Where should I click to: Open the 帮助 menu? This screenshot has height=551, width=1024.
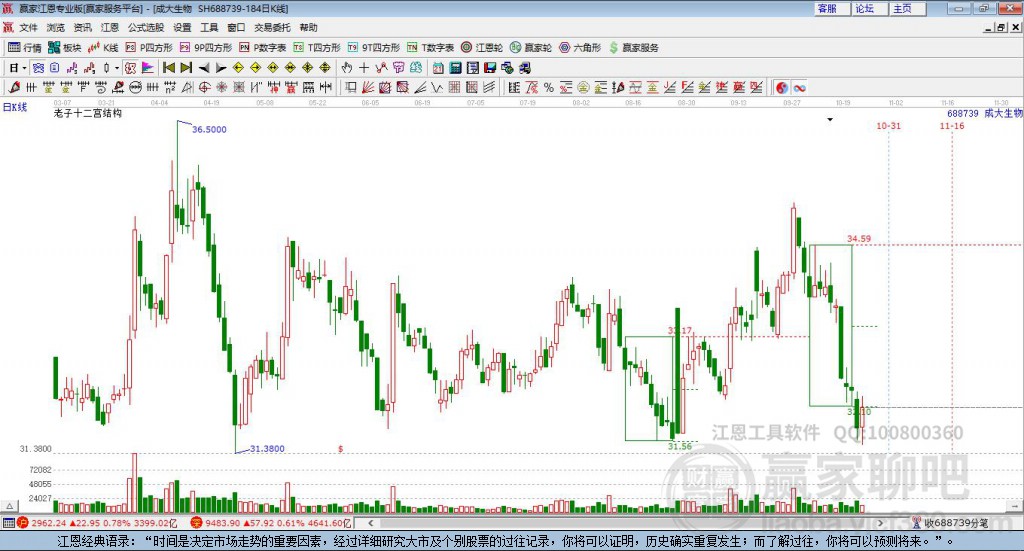(x=308, y=27)
